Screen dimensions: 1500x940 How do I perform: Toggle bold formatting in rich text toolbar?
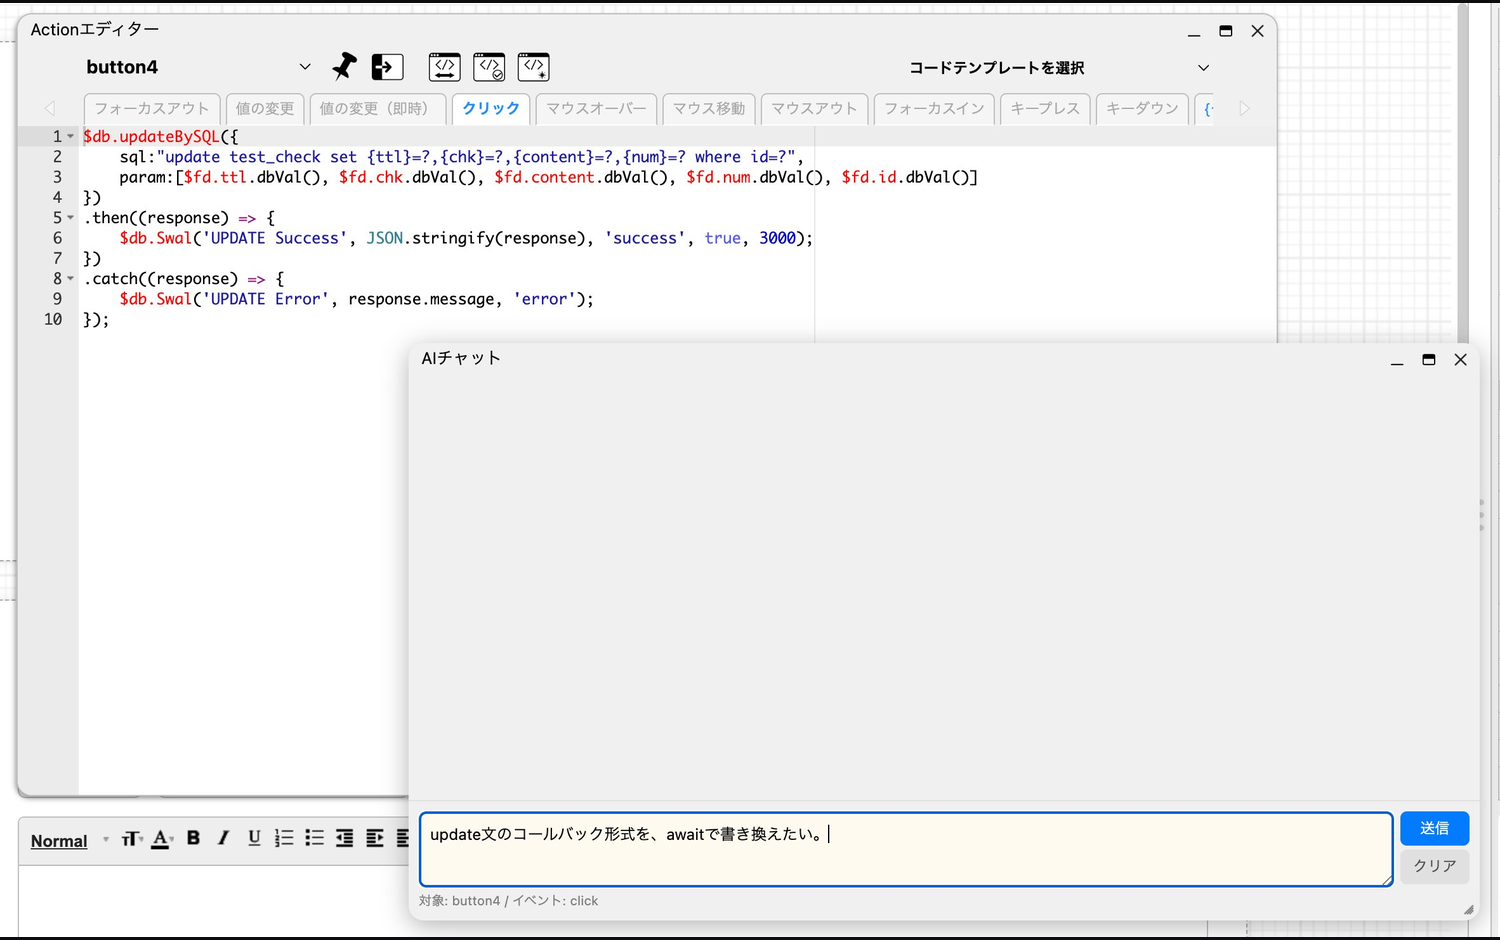pos(194,838)
